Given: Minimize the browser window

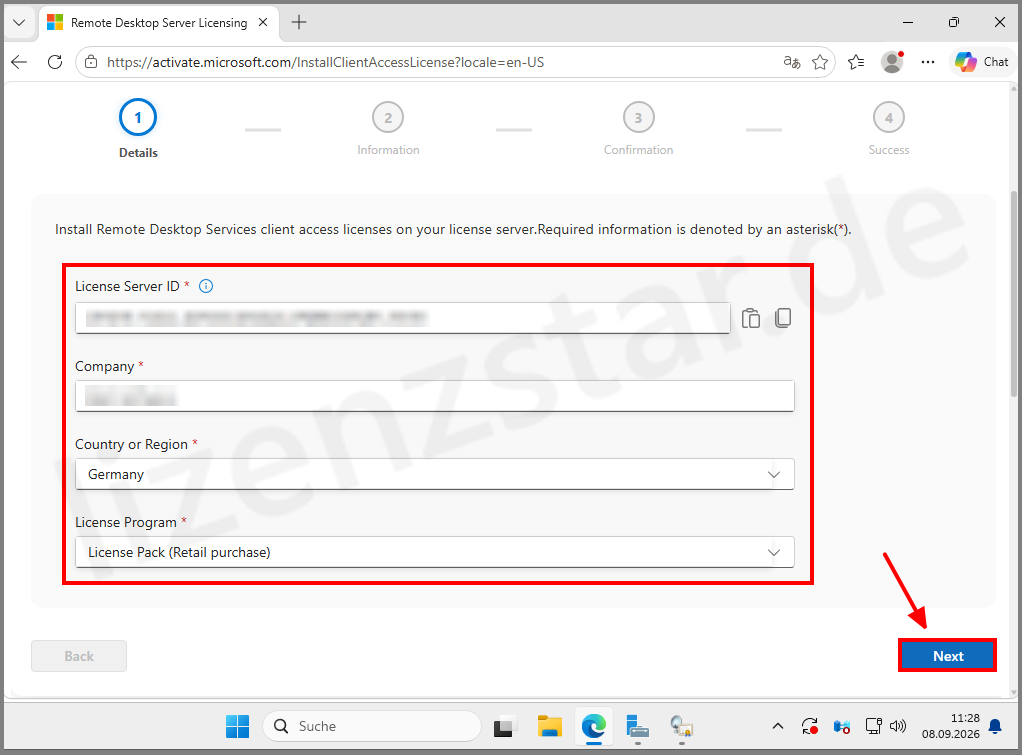Looking at the screenshot, I should click(908, 22).
